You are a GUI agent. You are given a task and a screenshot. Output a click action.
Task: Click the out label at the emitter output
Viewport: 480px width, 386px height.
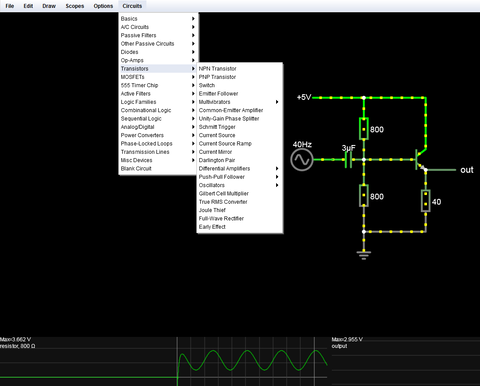coord(467,170)
